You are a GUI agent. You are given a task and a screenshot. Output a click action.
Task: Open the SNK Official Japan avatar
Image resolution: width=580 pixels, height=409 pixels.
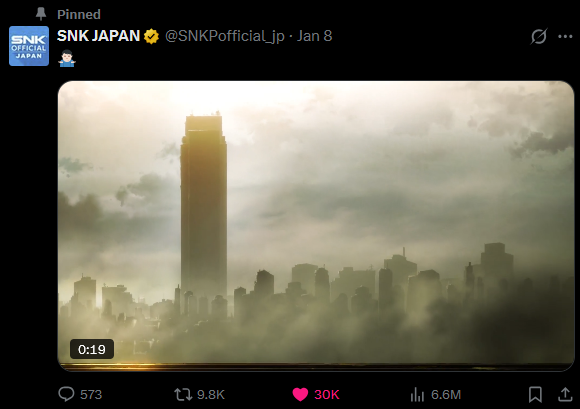tap(29, 46)
